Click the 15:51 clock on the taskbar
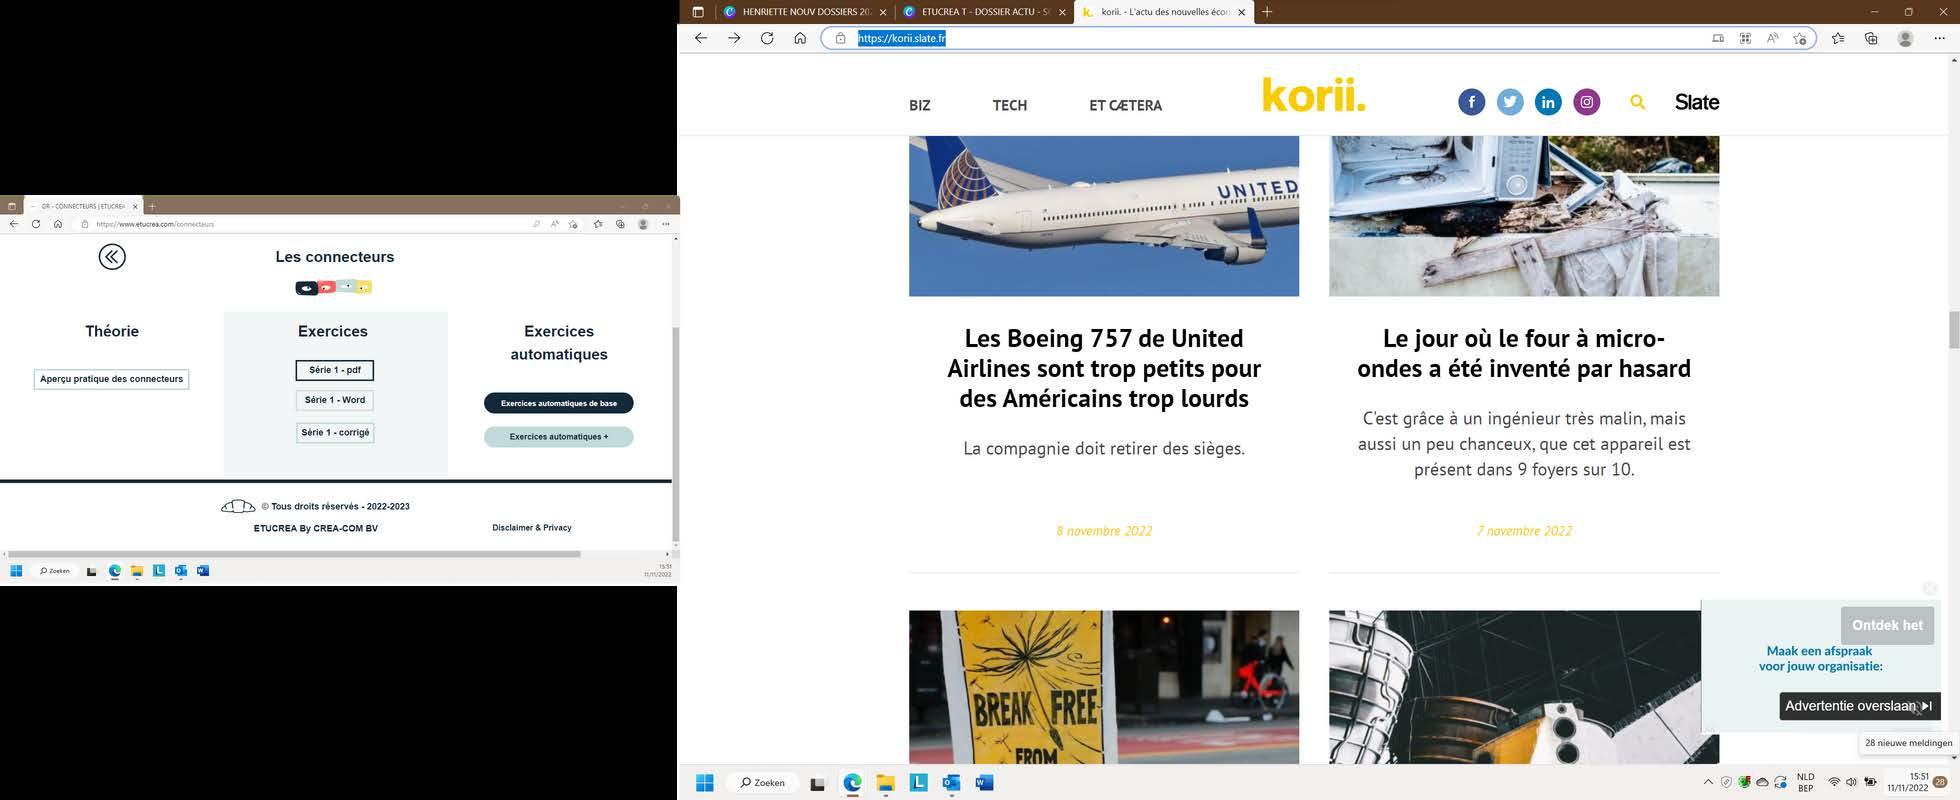Image resolution: width=1960 pixels, height=800 pixels. [x=1907, y=782]
